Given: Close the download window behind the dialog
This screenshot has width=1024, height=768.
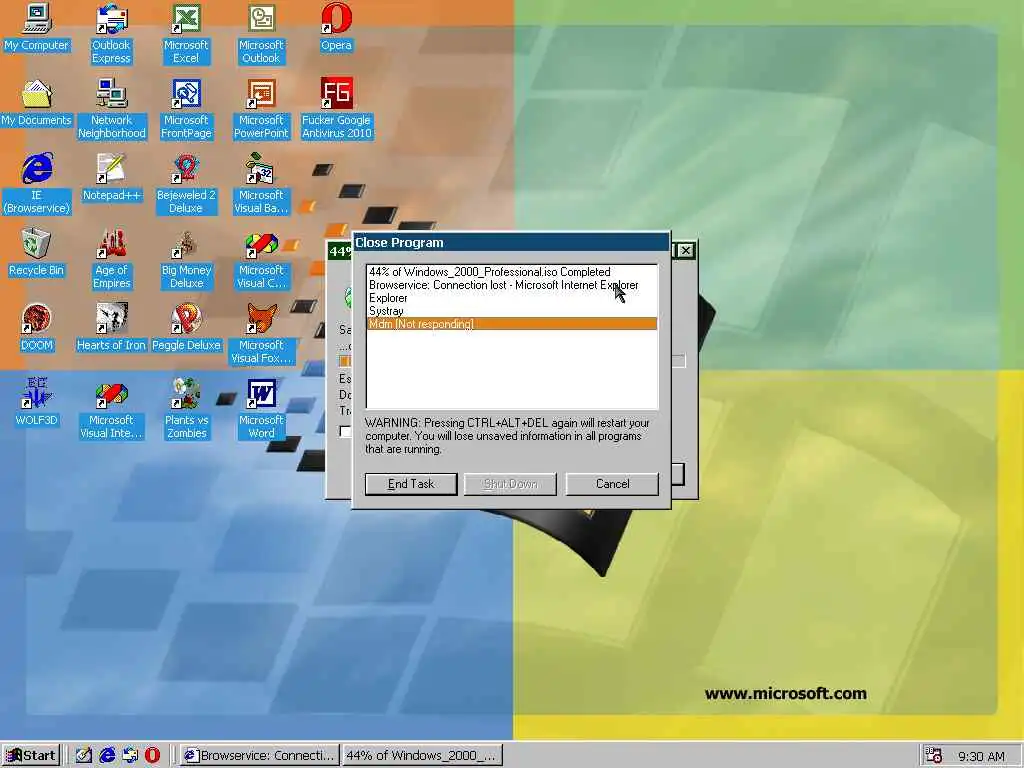Looking at the screenshot, I should [x=685, y=251].
